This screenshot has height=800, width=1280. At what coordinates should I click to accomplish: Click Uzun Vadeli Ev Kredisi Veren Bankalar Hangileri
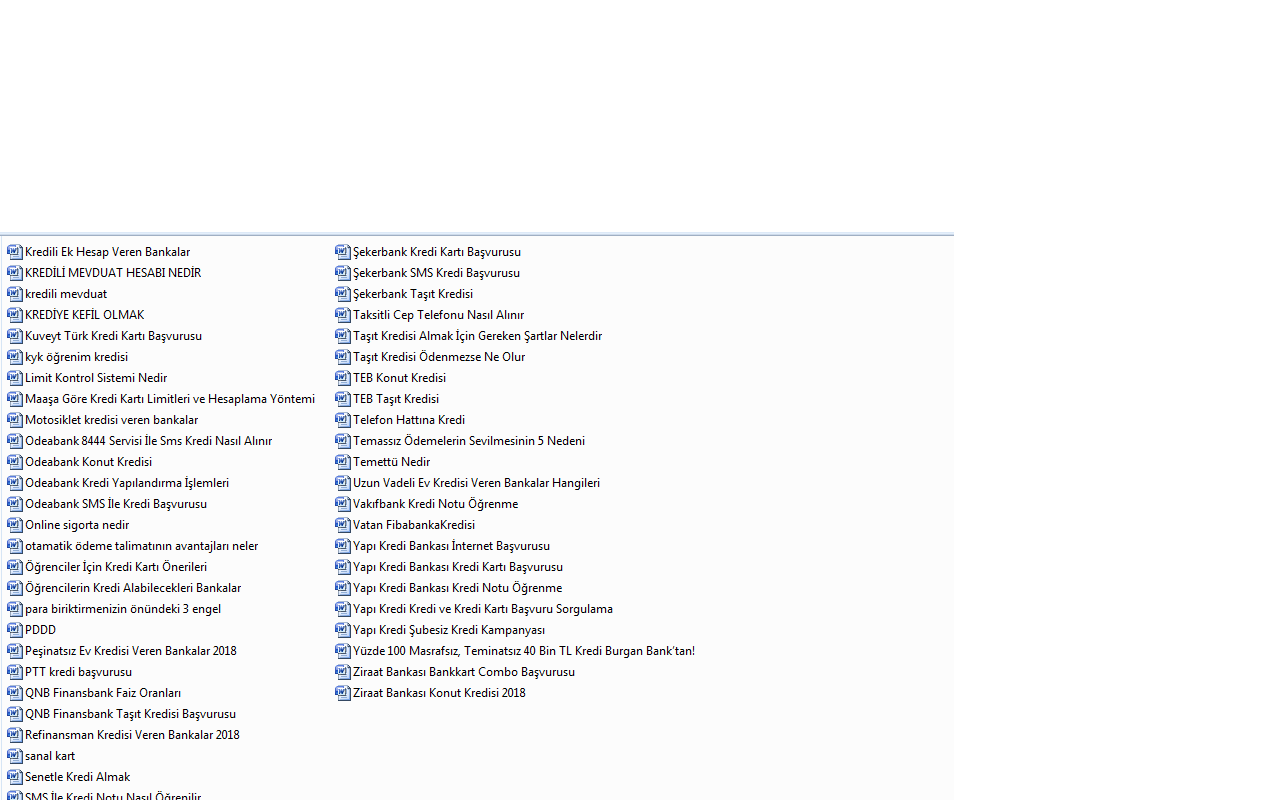point(476,483)
